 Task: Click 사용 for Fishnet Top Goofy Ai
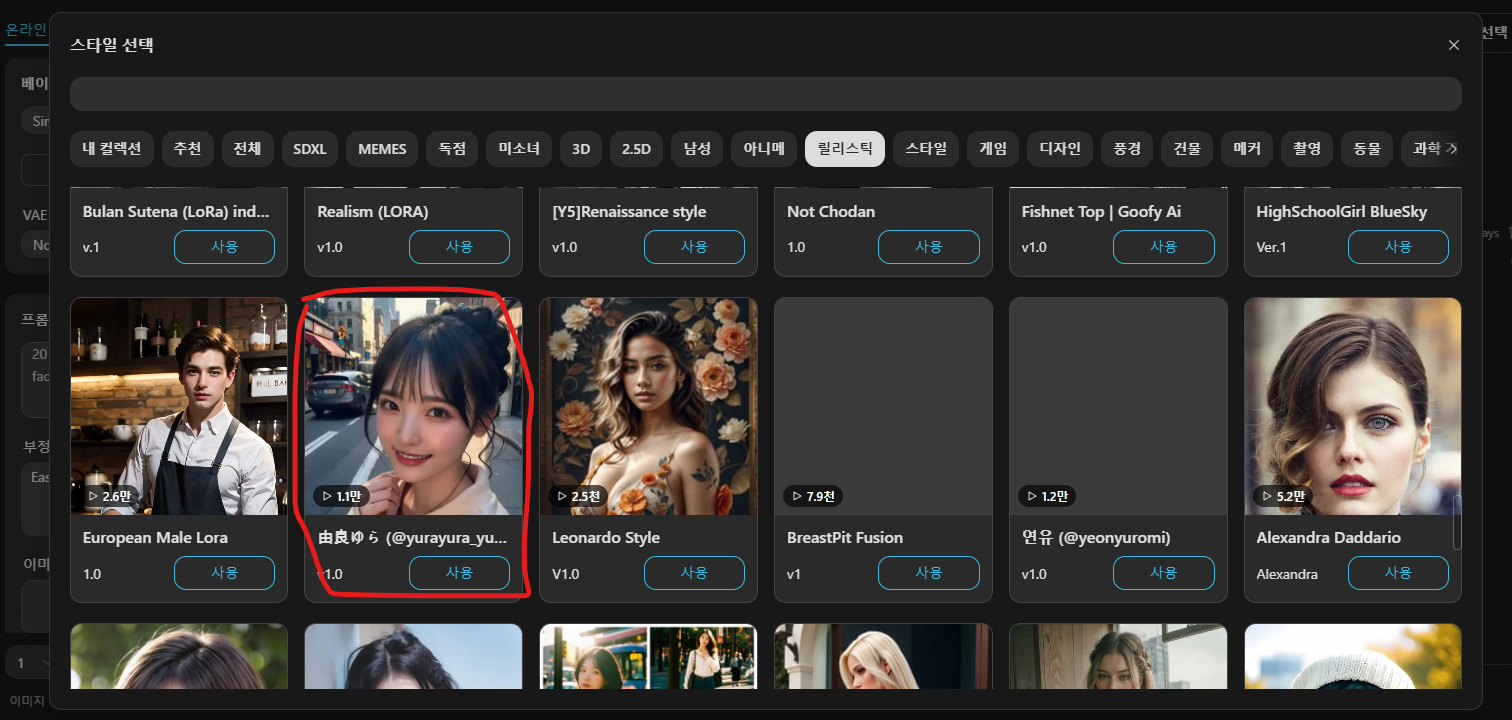pos(1163,247)
